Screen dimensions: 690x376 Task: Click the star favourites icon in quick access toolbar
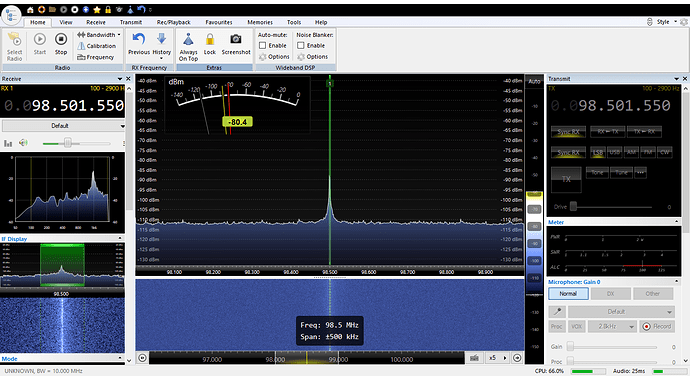coord(97,10)
